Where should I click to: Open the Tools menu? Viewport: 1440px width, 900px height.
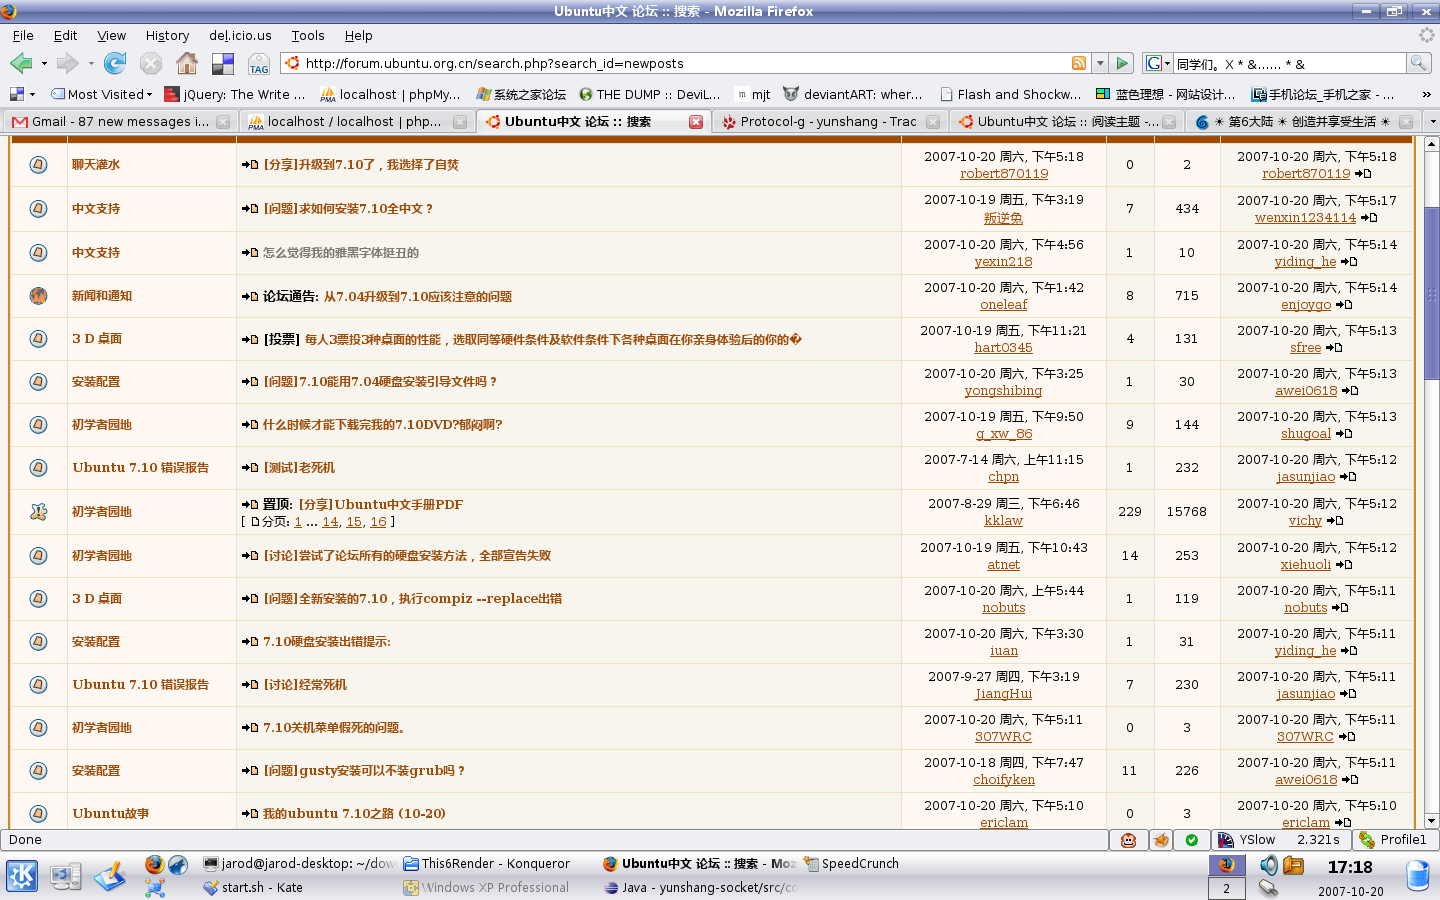coord(308,35)
